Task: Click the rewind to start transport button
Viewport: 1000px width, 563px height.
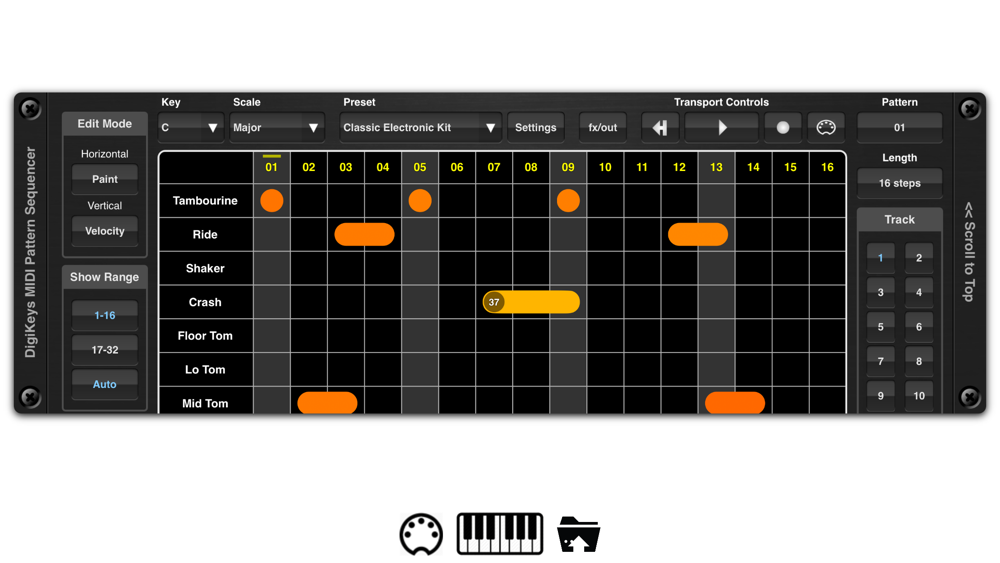Action: click(x=660, y=128)
